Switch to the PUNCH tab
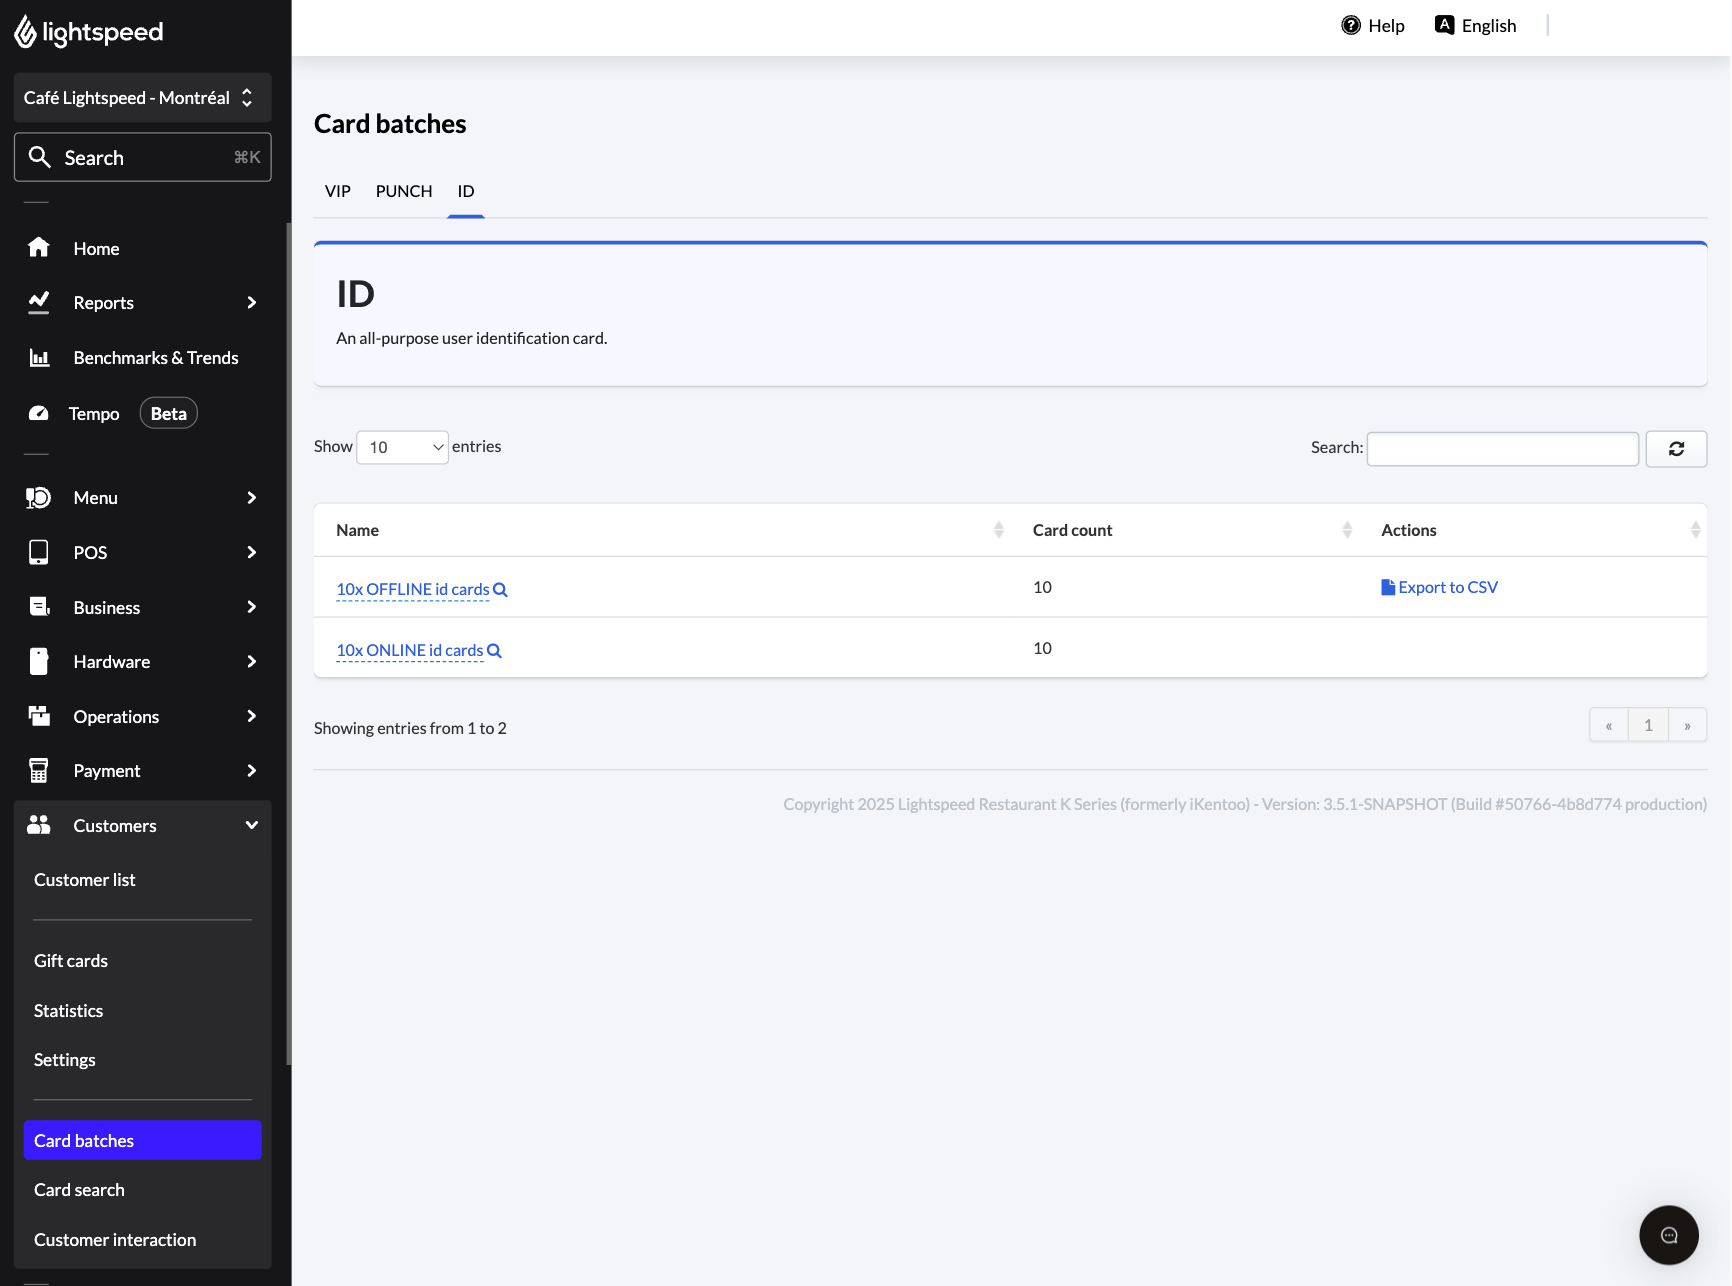 point(403,191)
